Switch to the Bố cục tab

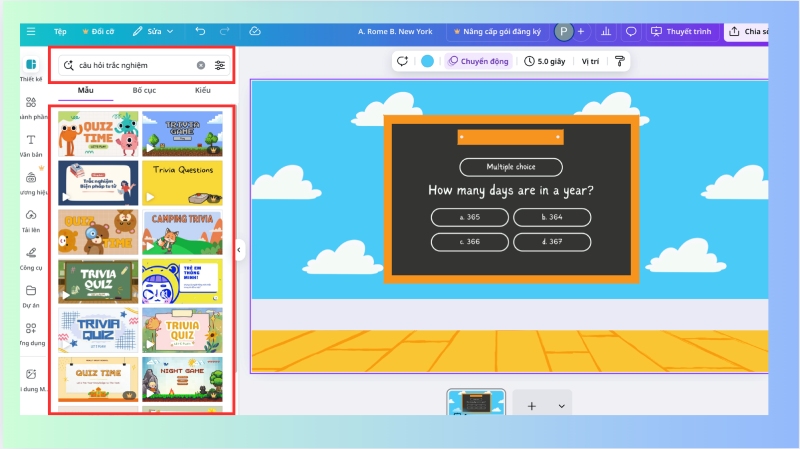pos(144,91)
